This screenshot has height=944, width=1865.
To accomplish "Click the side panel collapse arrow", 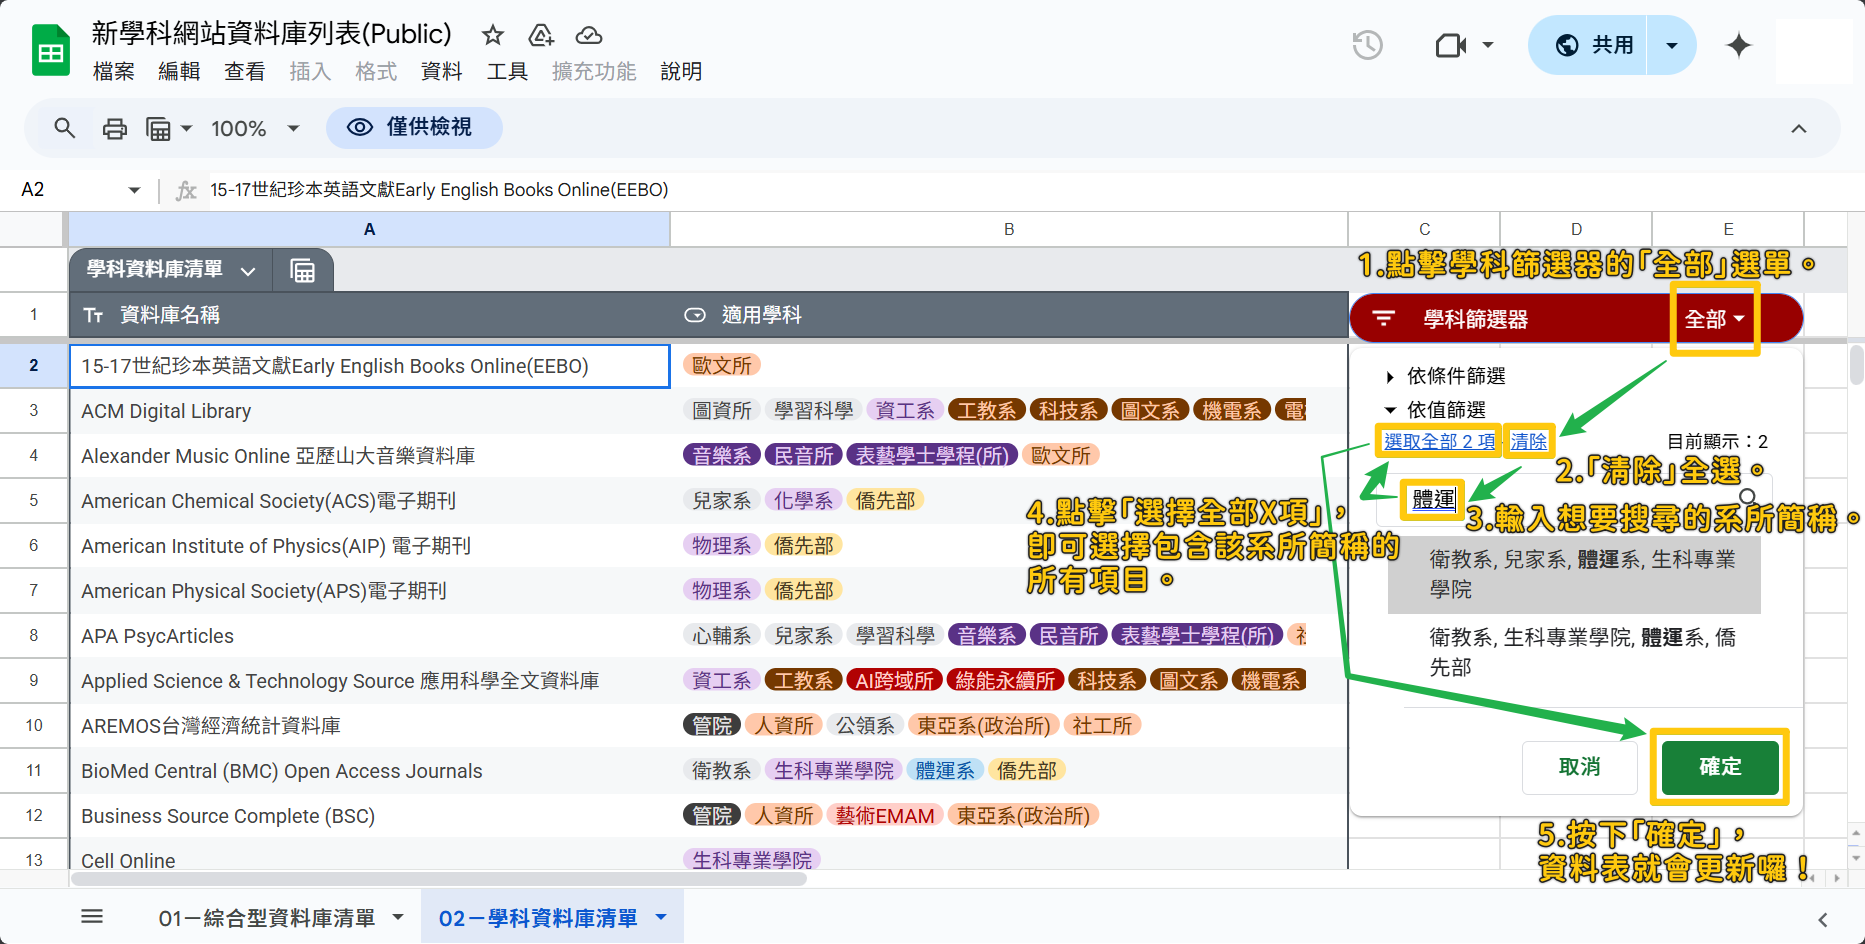I will click(x=1822, y=919).
